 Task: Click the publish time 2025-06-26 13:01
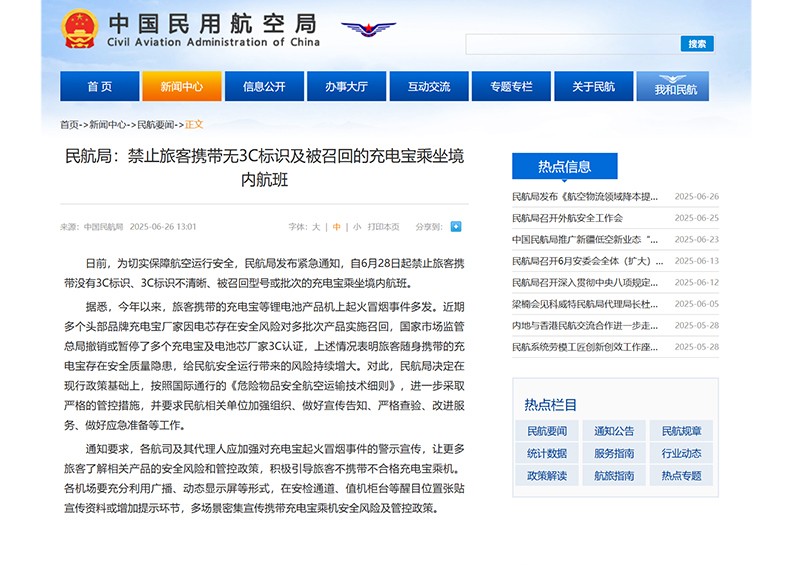coord(163,227)
